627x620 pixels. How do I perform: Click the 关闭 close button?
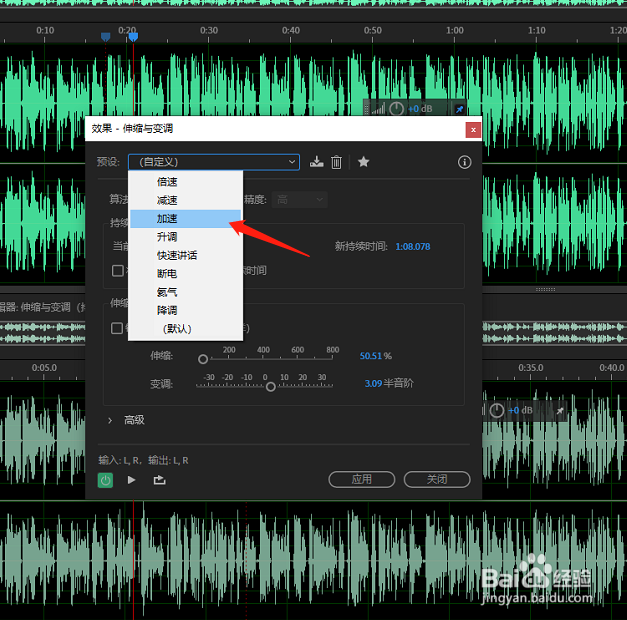pos(437,479)
